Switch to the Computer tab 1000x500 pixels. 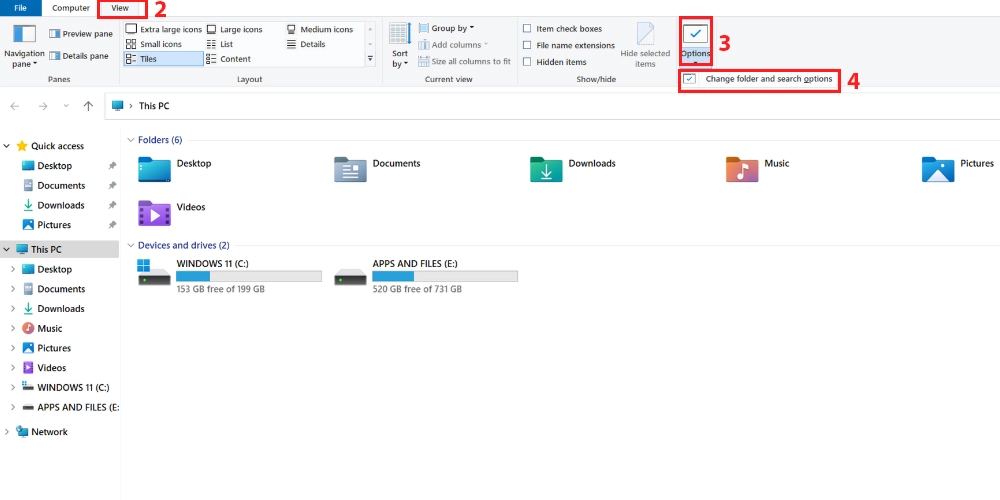[x=71, y=8]
